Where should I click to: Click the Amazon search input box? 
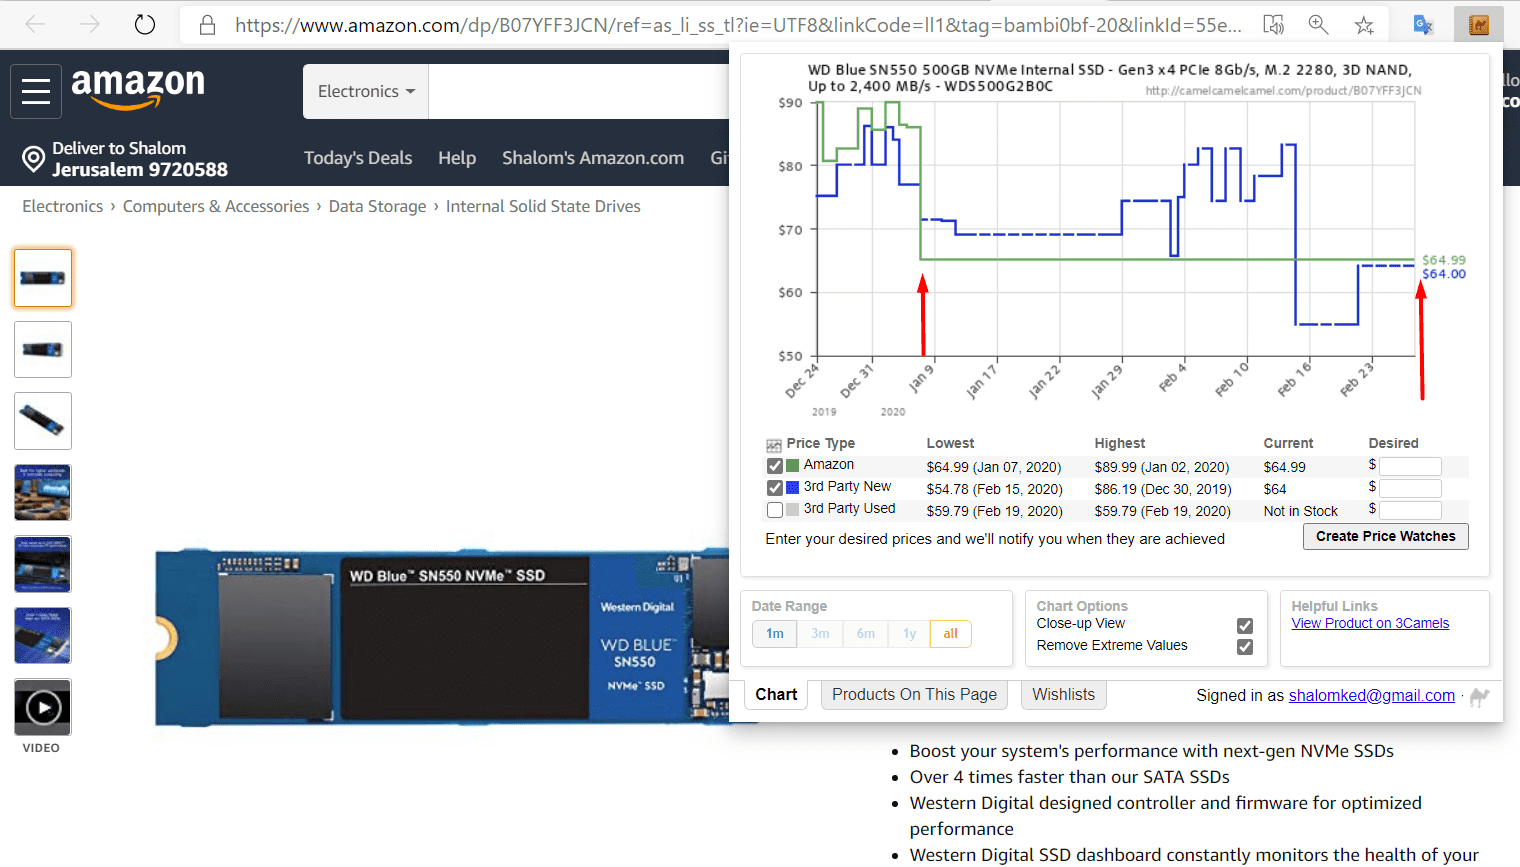point(579,91)
